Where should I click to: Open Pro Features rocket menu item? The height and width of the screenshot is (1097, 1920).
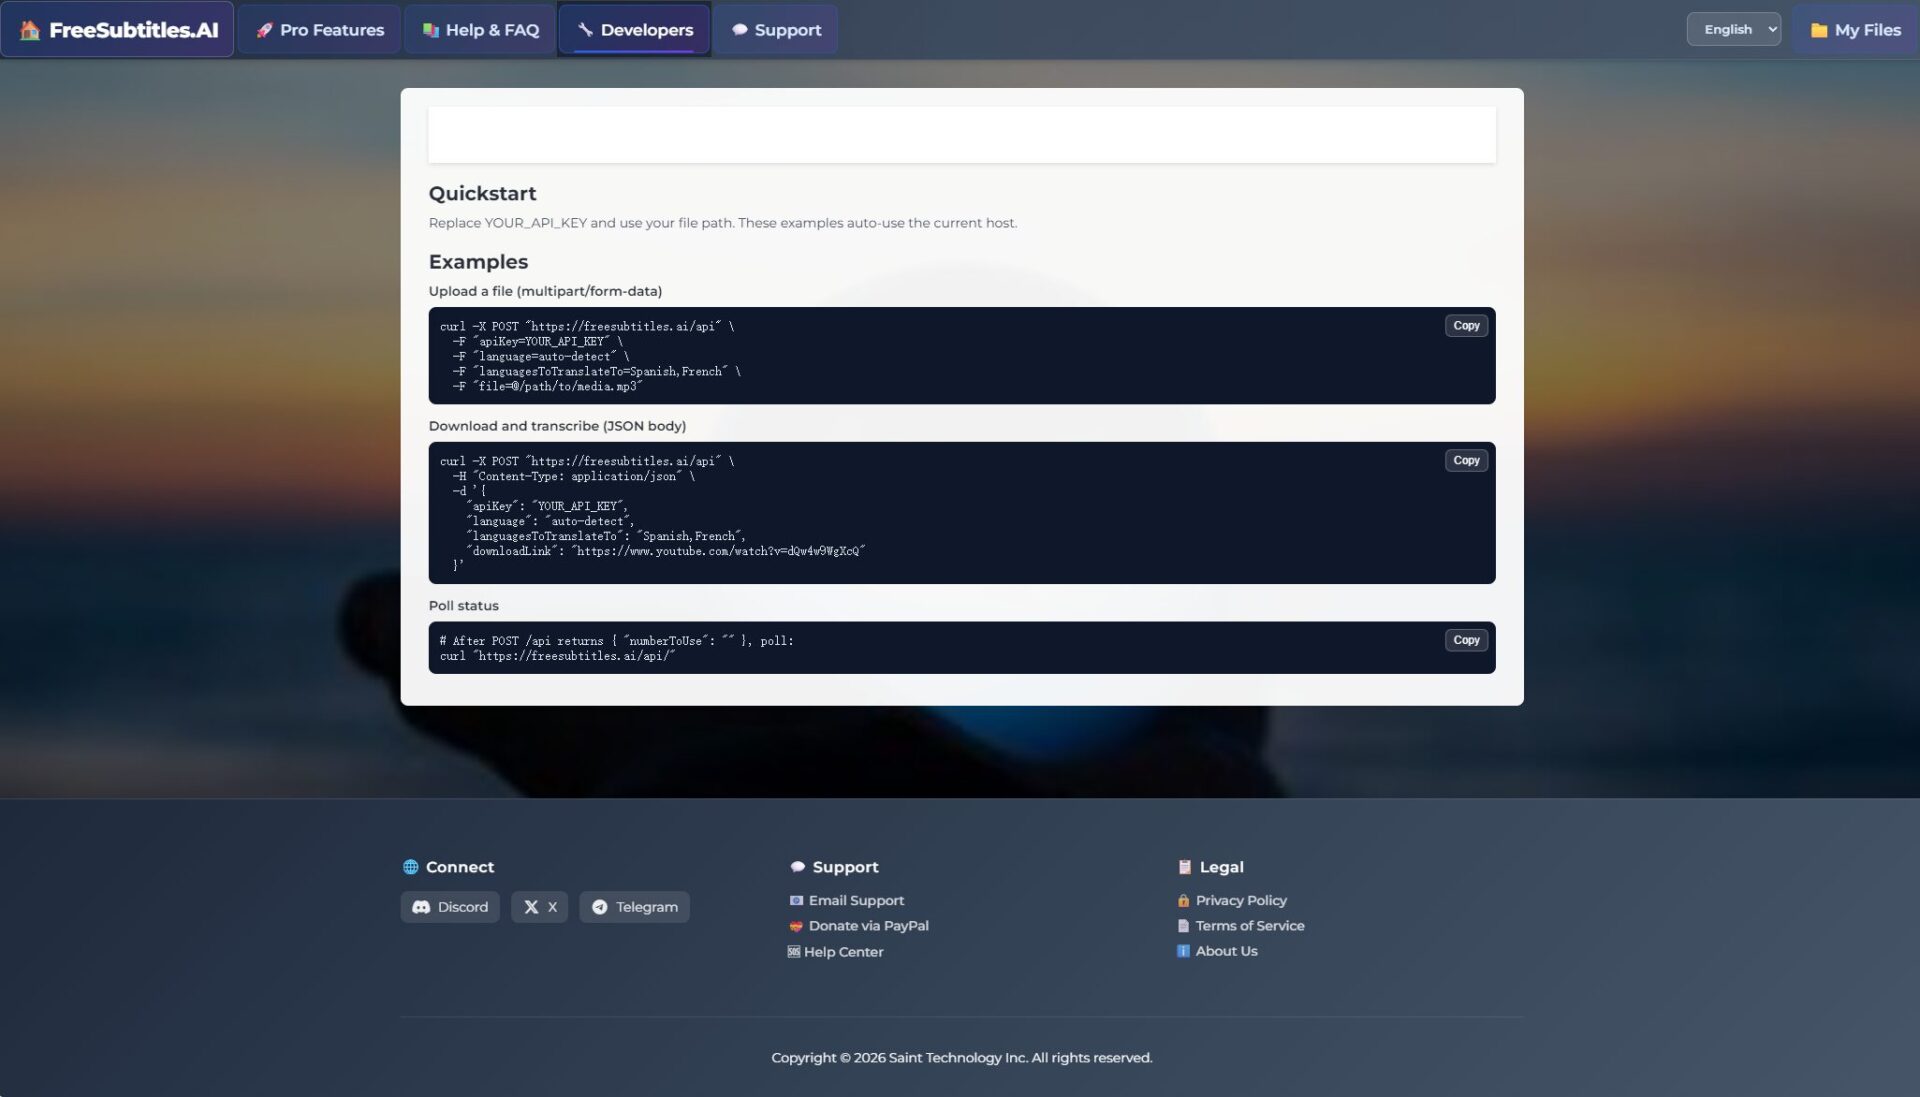tap(320, 30)
